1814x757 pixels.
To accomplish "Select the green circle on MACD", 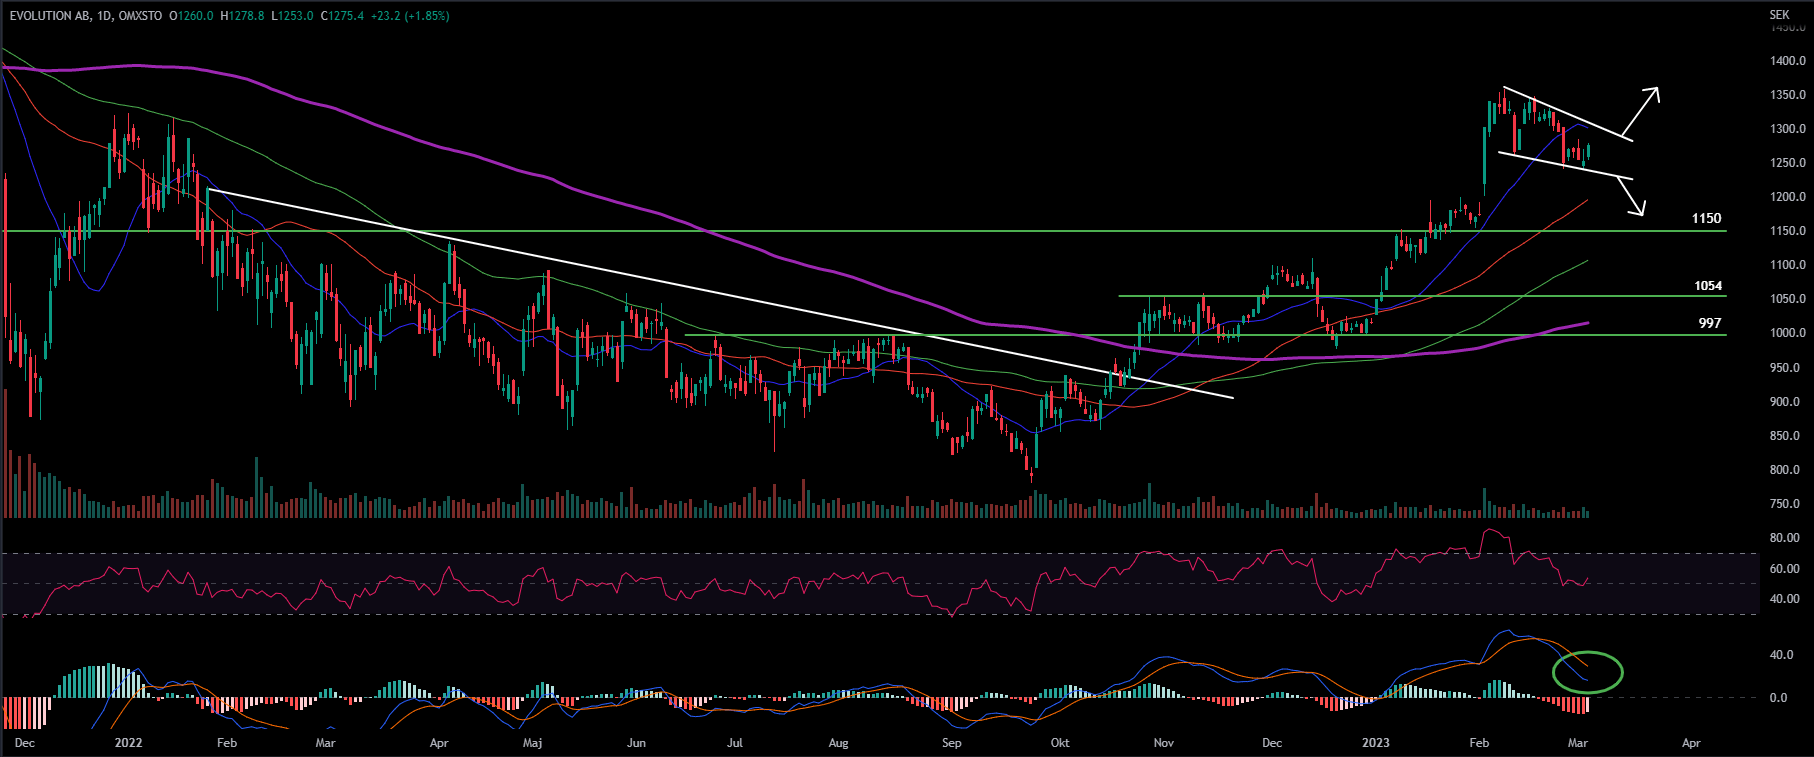I will 1587,672.
